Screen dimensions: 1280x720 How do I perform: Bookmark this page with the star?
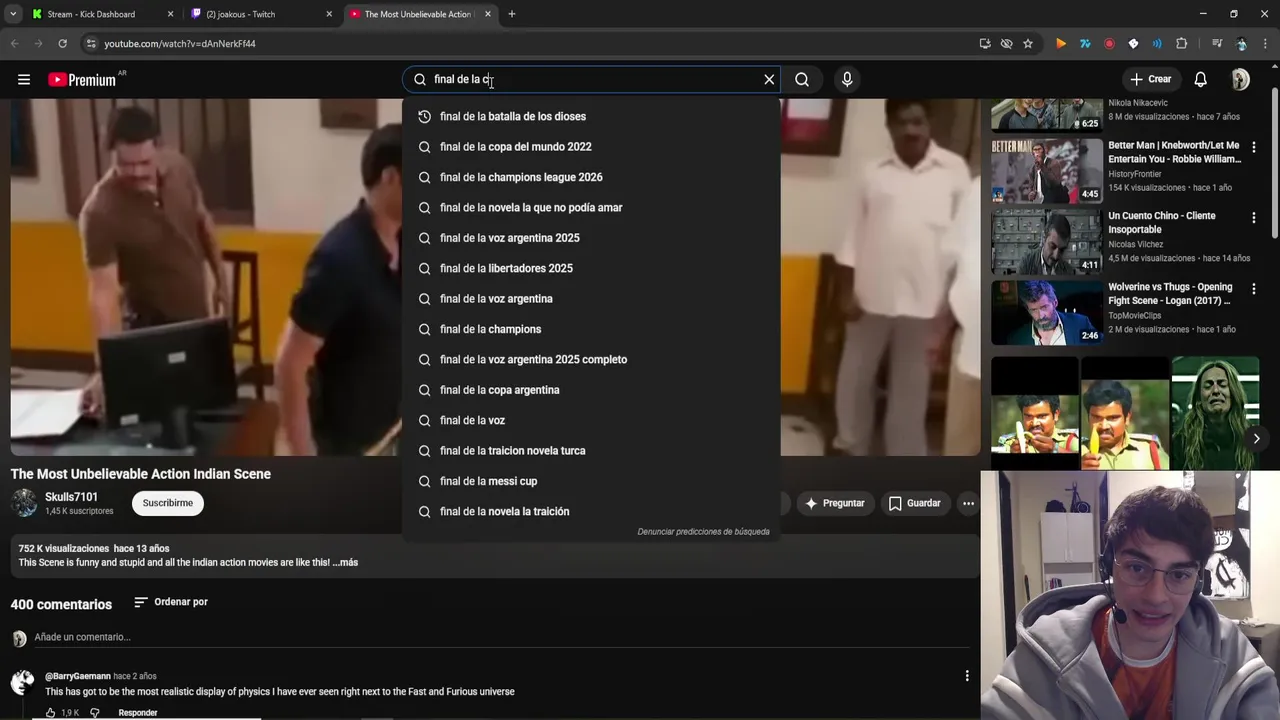pyautogui.click(x=1028, y=44)
